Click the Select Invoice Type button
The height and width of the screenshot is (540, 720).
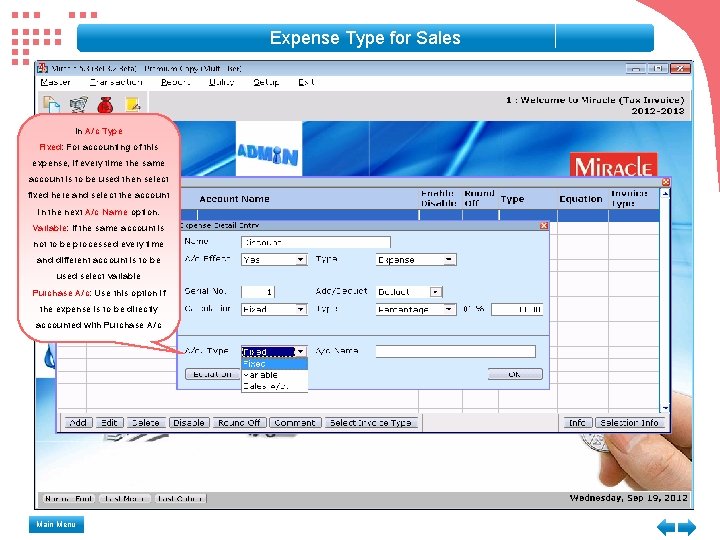[371, 422]
